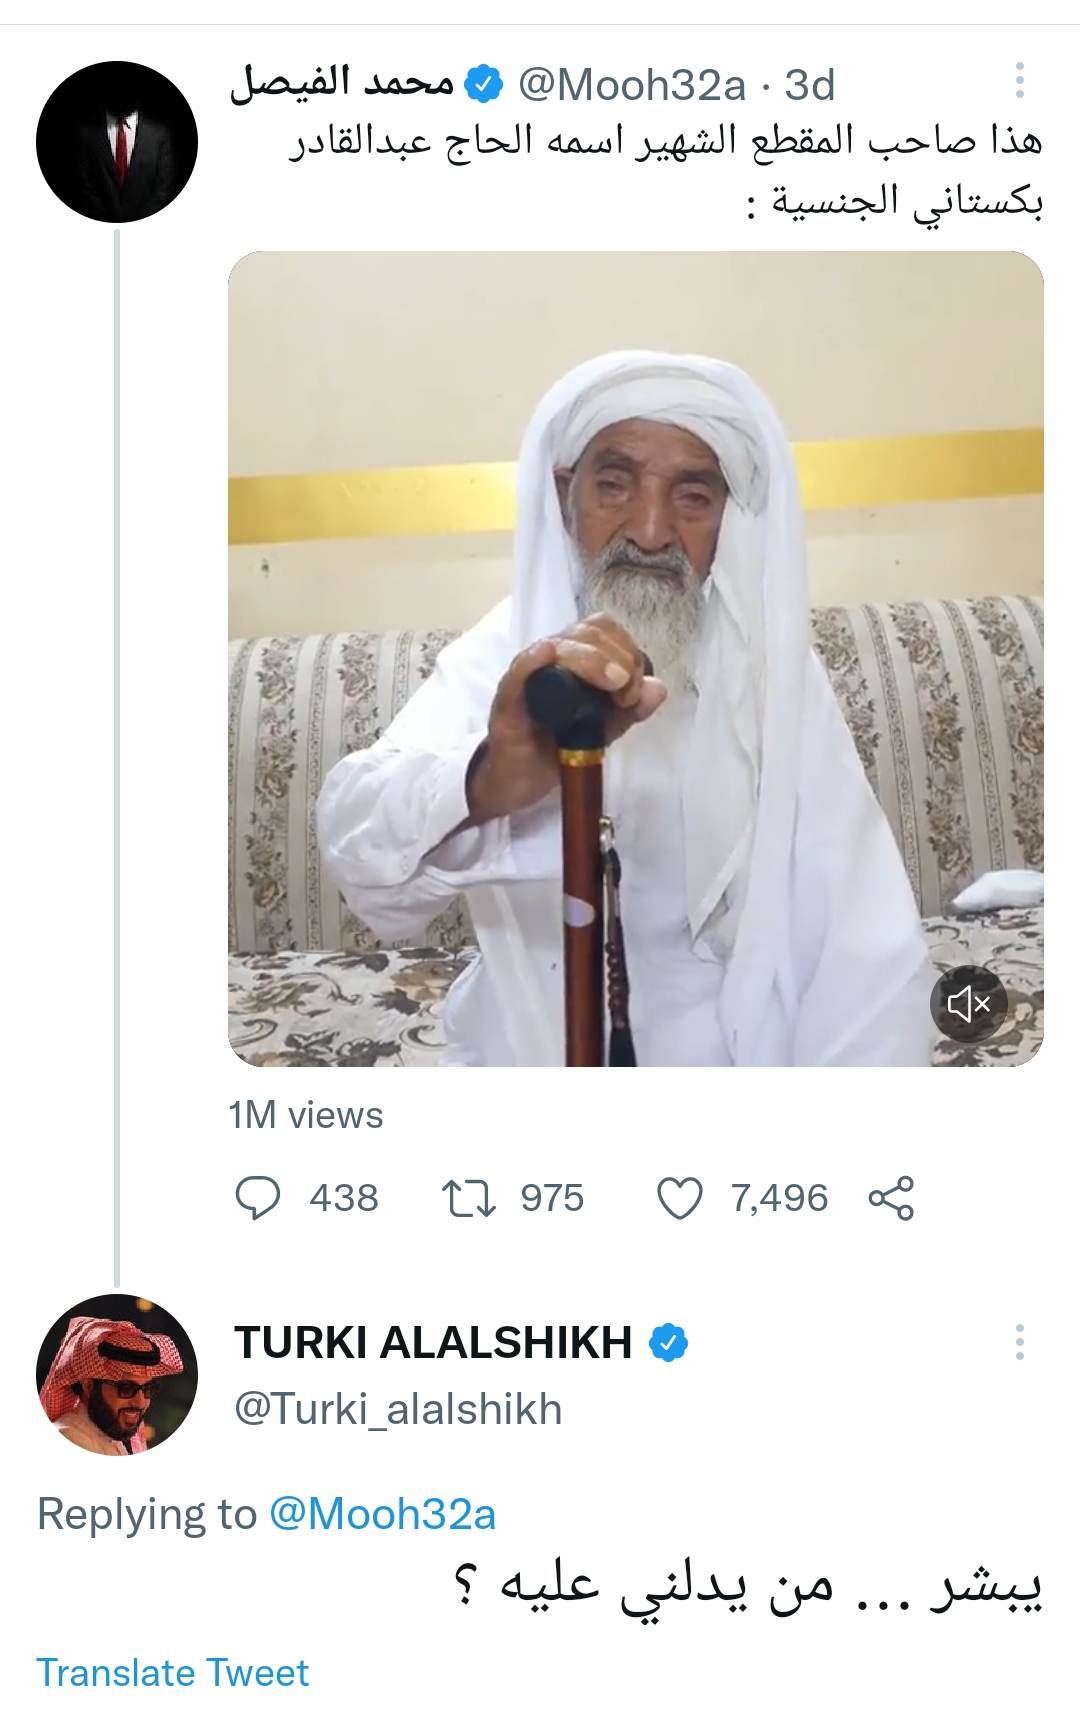The height and width of the screenshot is (1734, 1080).
Task: Click the 3d timestamp on the first tweet
Action: point(809,86)
